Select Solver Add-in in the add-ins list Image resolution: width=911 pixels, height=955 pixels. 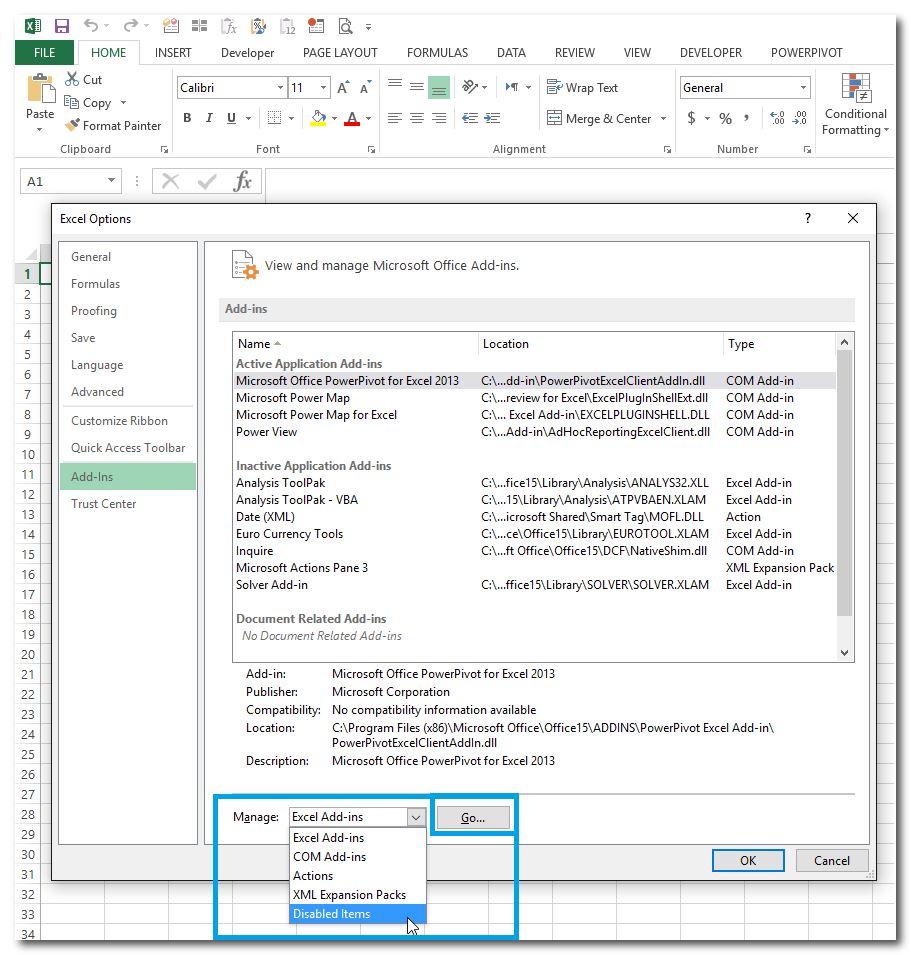pyautogui.click(x=272, y=585)
